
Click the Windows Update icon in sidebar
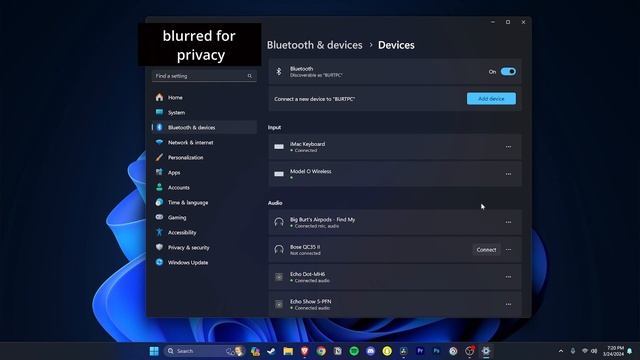[x=159, y=262]
